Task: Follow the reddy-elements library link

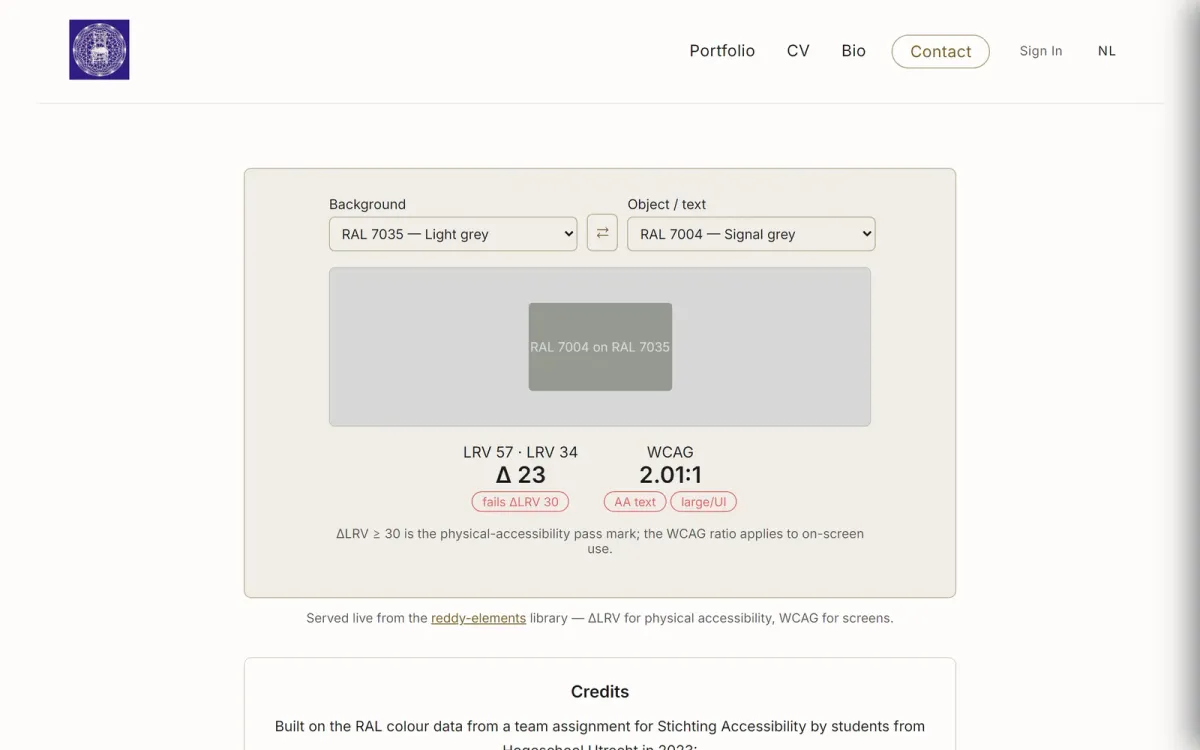Action: pos(478,618)
